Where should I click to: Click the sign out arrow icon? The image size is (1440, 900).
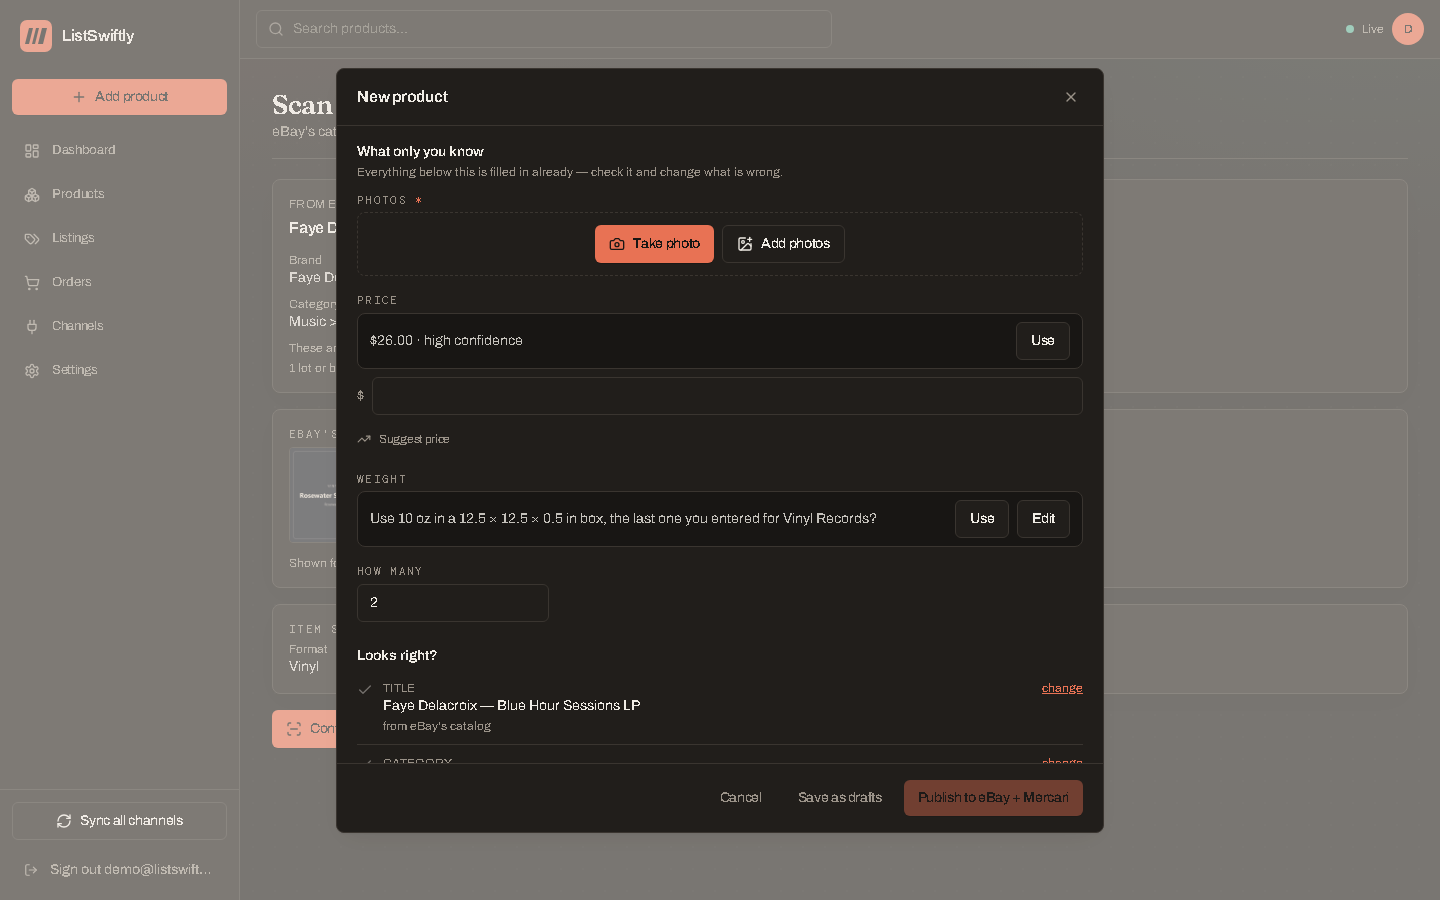coord(31,870)
